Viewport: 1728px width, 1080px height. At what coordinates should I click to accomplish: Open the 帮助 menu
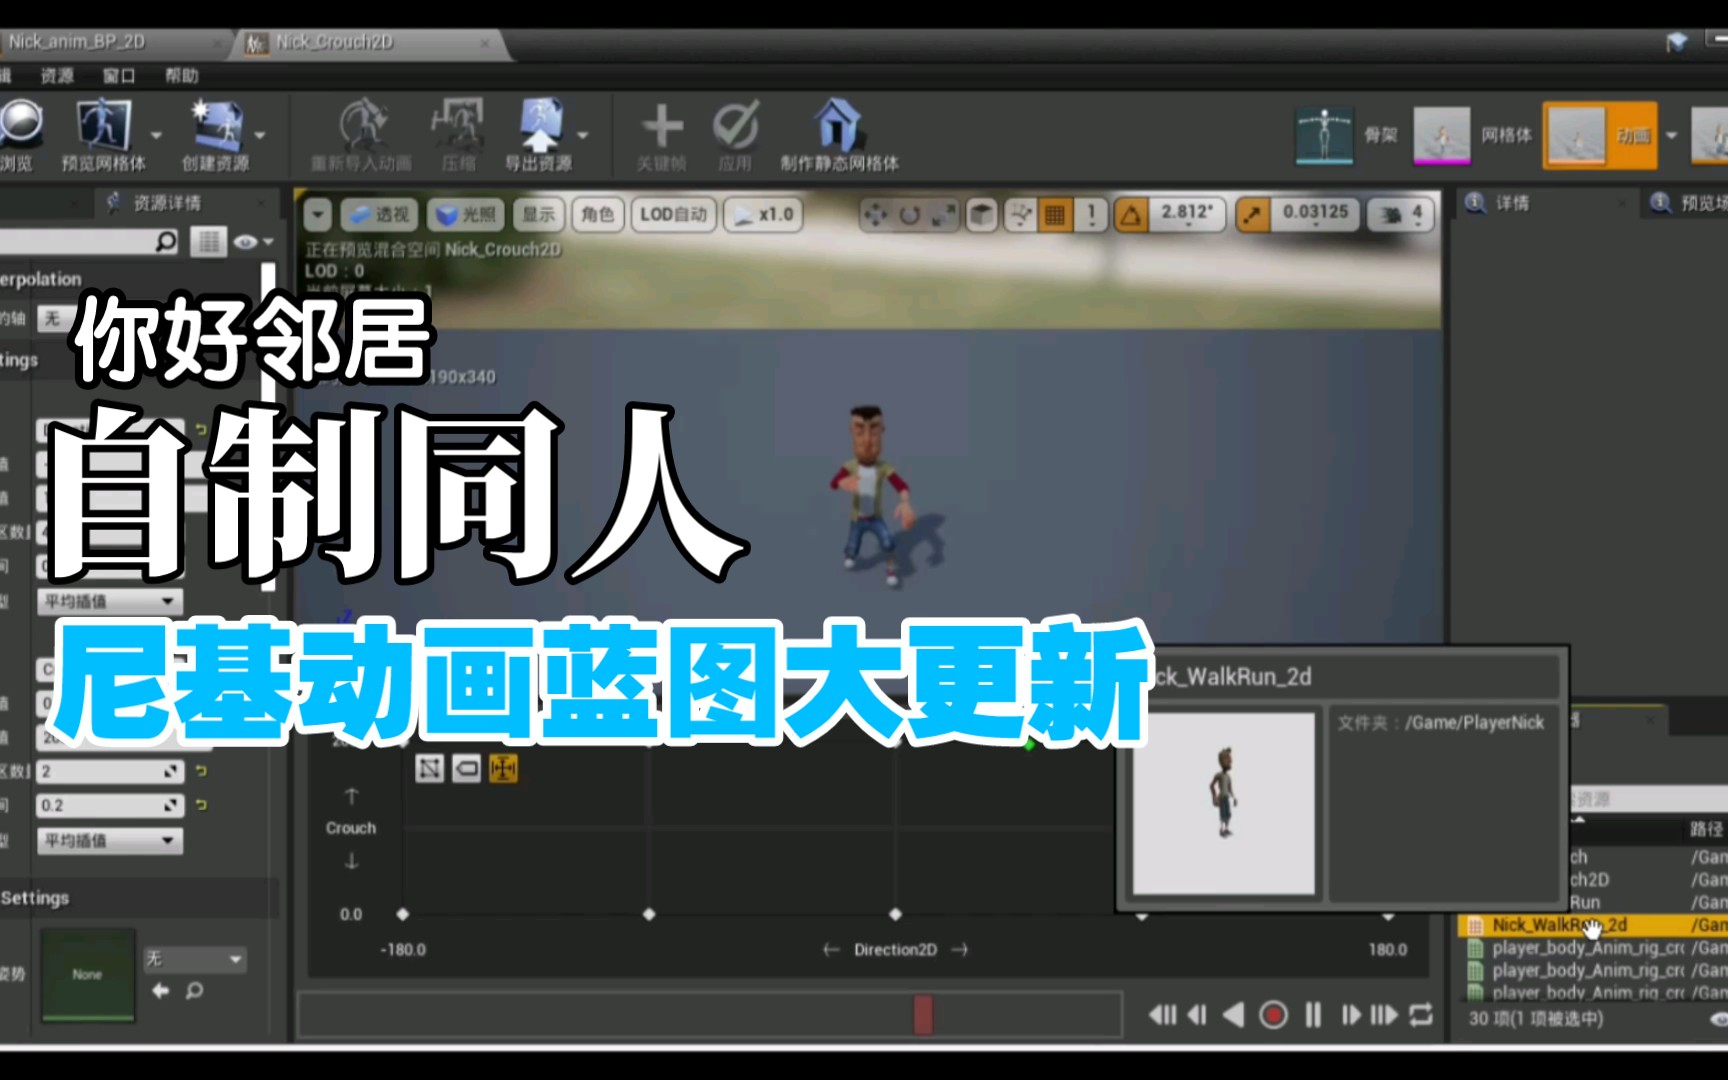[x=181, y=76]
